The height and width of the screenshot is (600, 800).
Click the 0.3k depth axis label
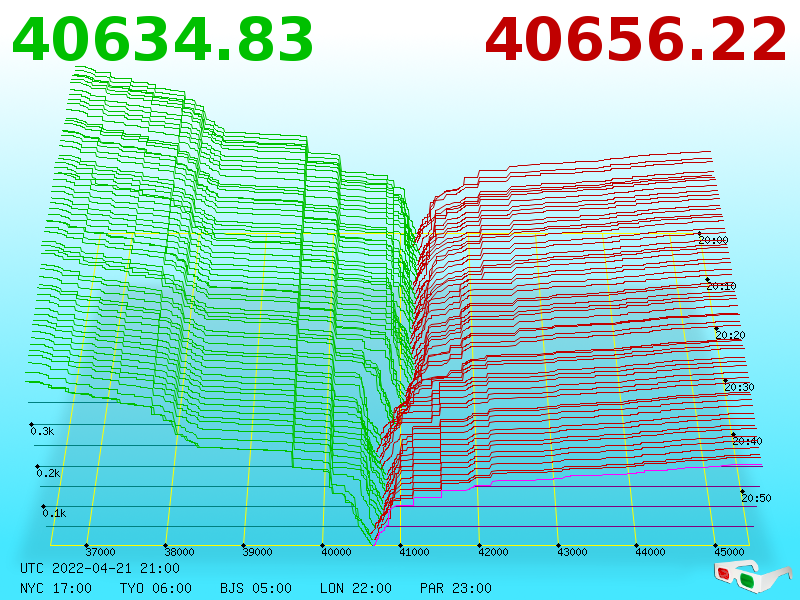pyautogui.click(x=42, y=431)
